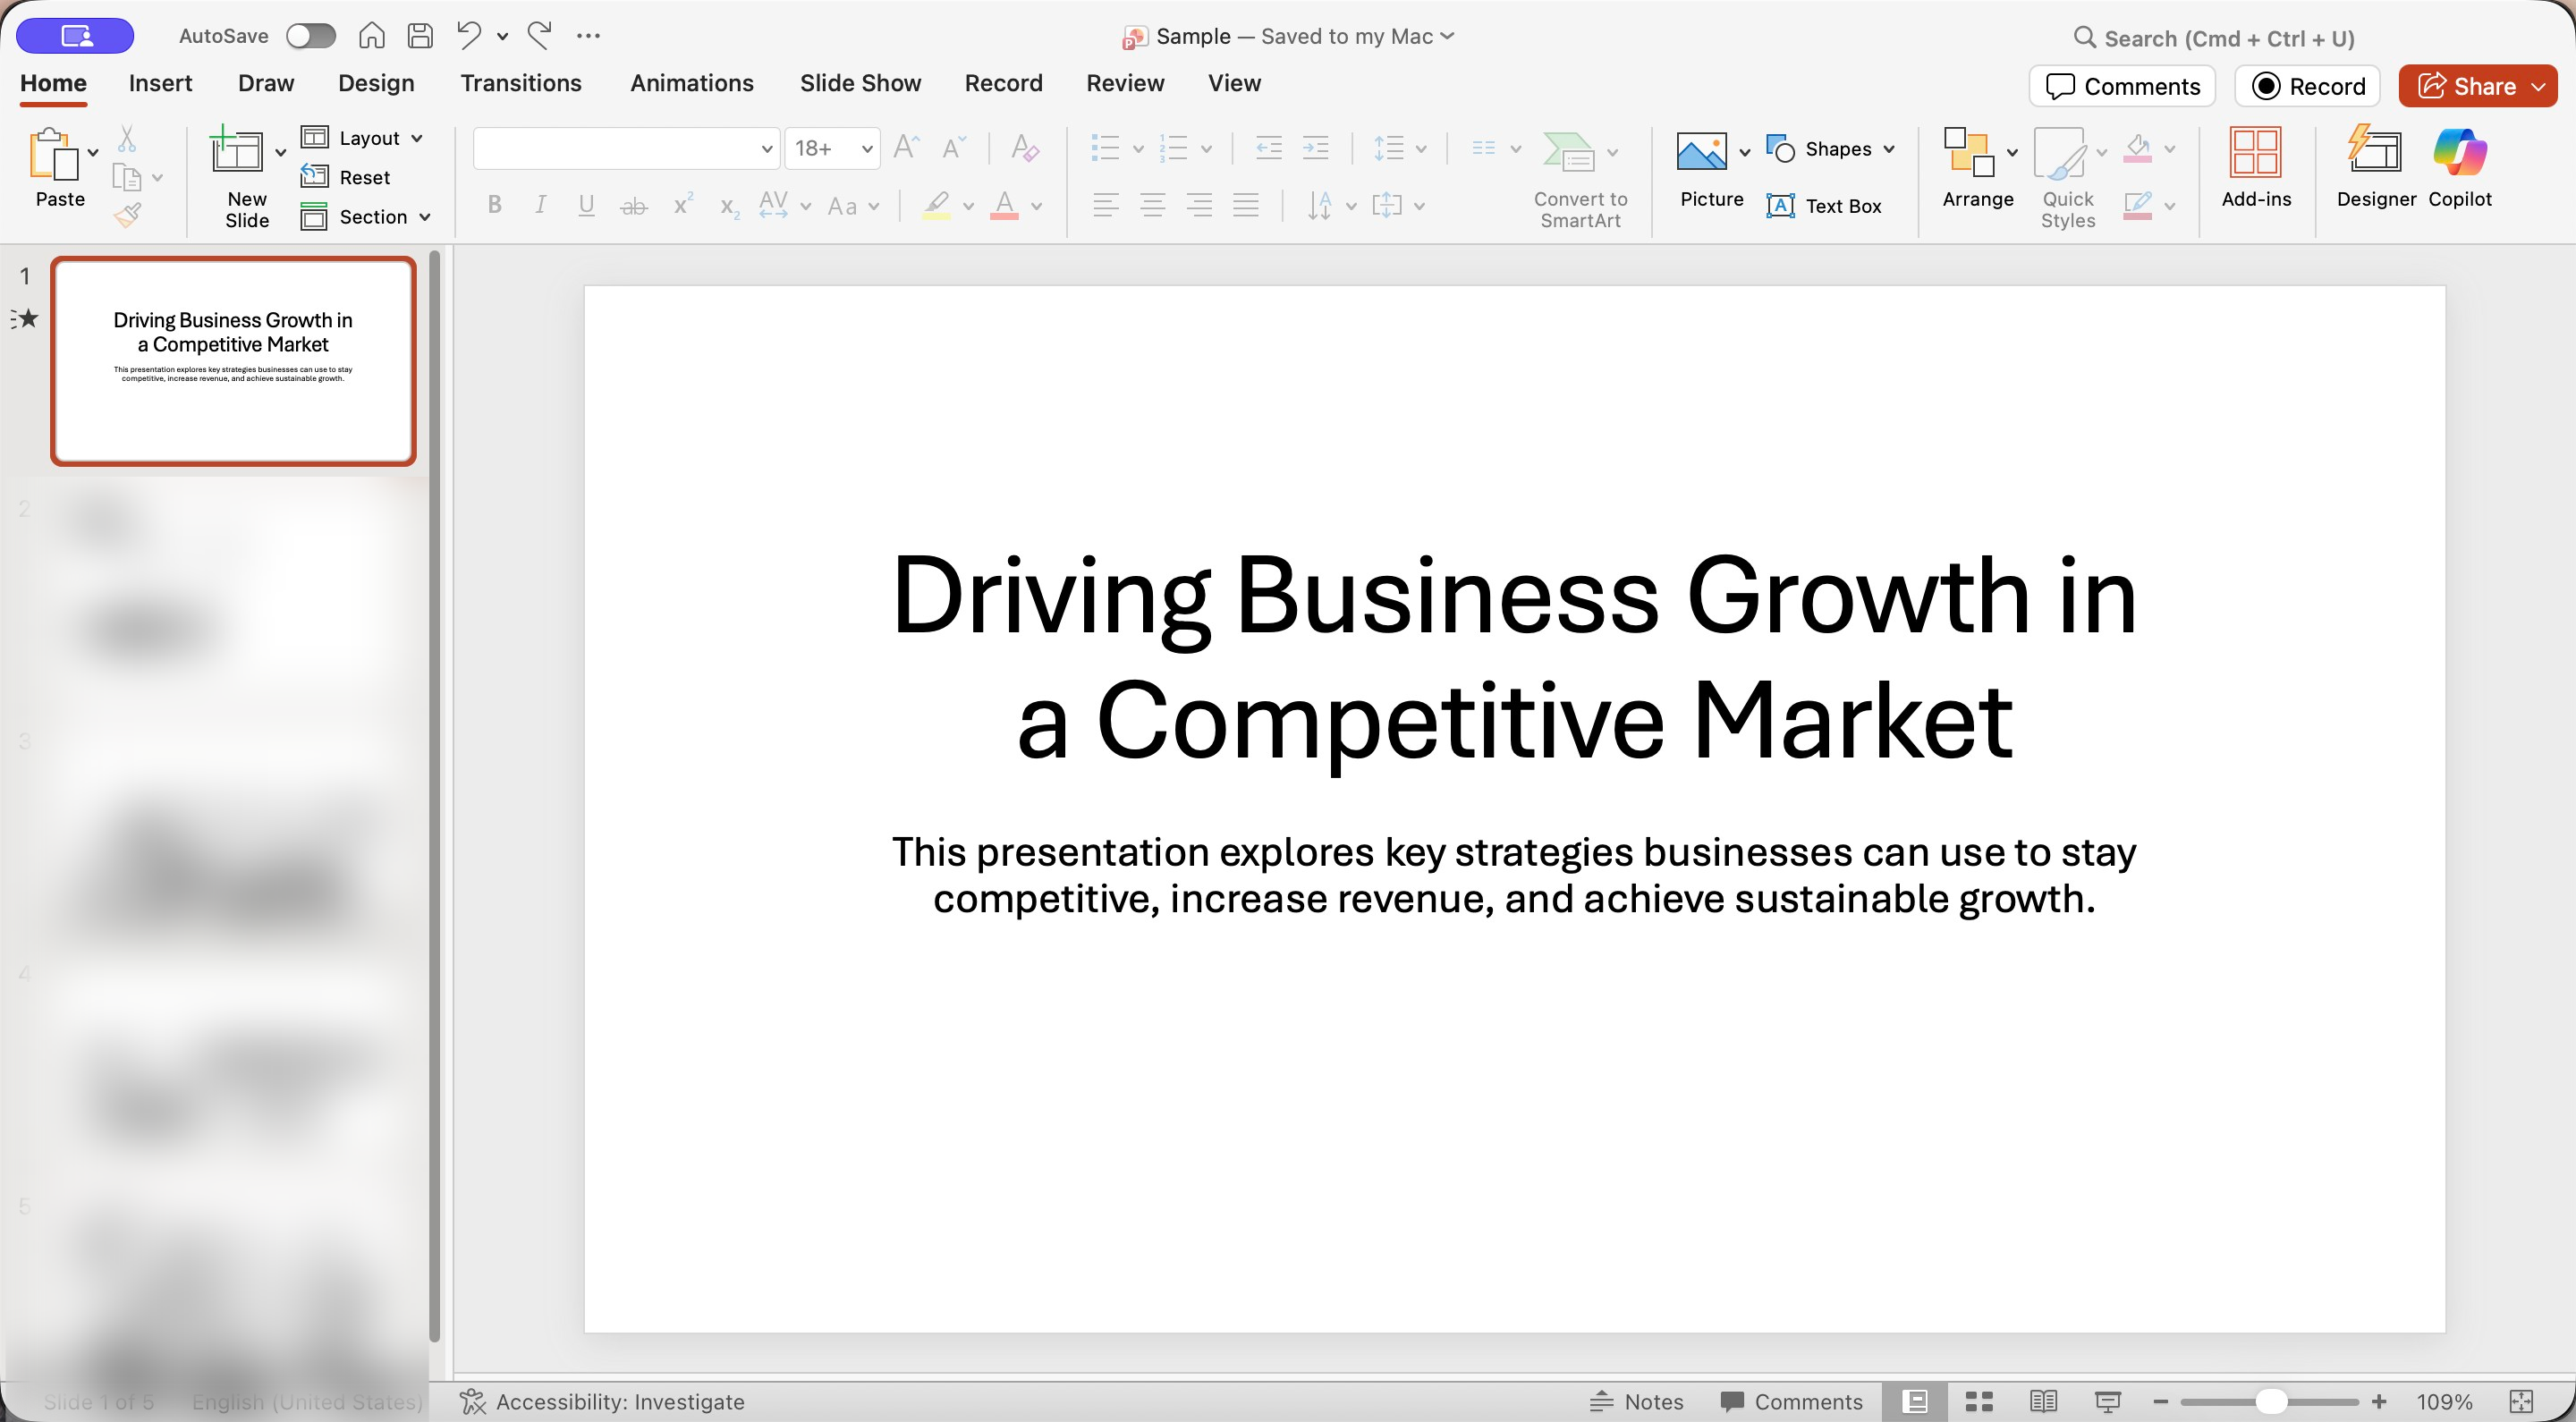
Task: Open Reading View from status bar
Action: (2042, 1401)
